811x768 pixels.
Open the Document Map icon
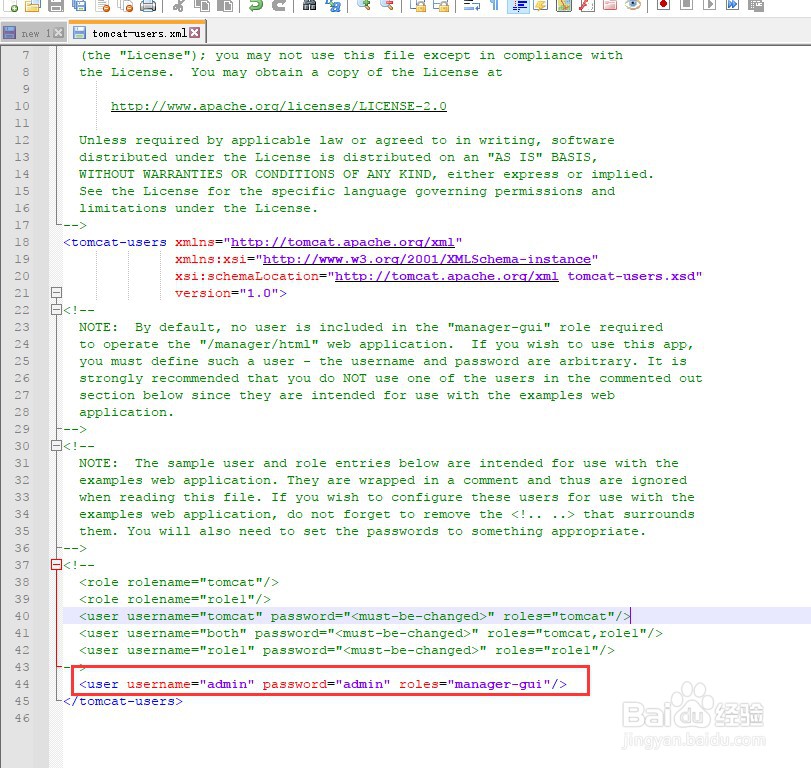(564, 5)
